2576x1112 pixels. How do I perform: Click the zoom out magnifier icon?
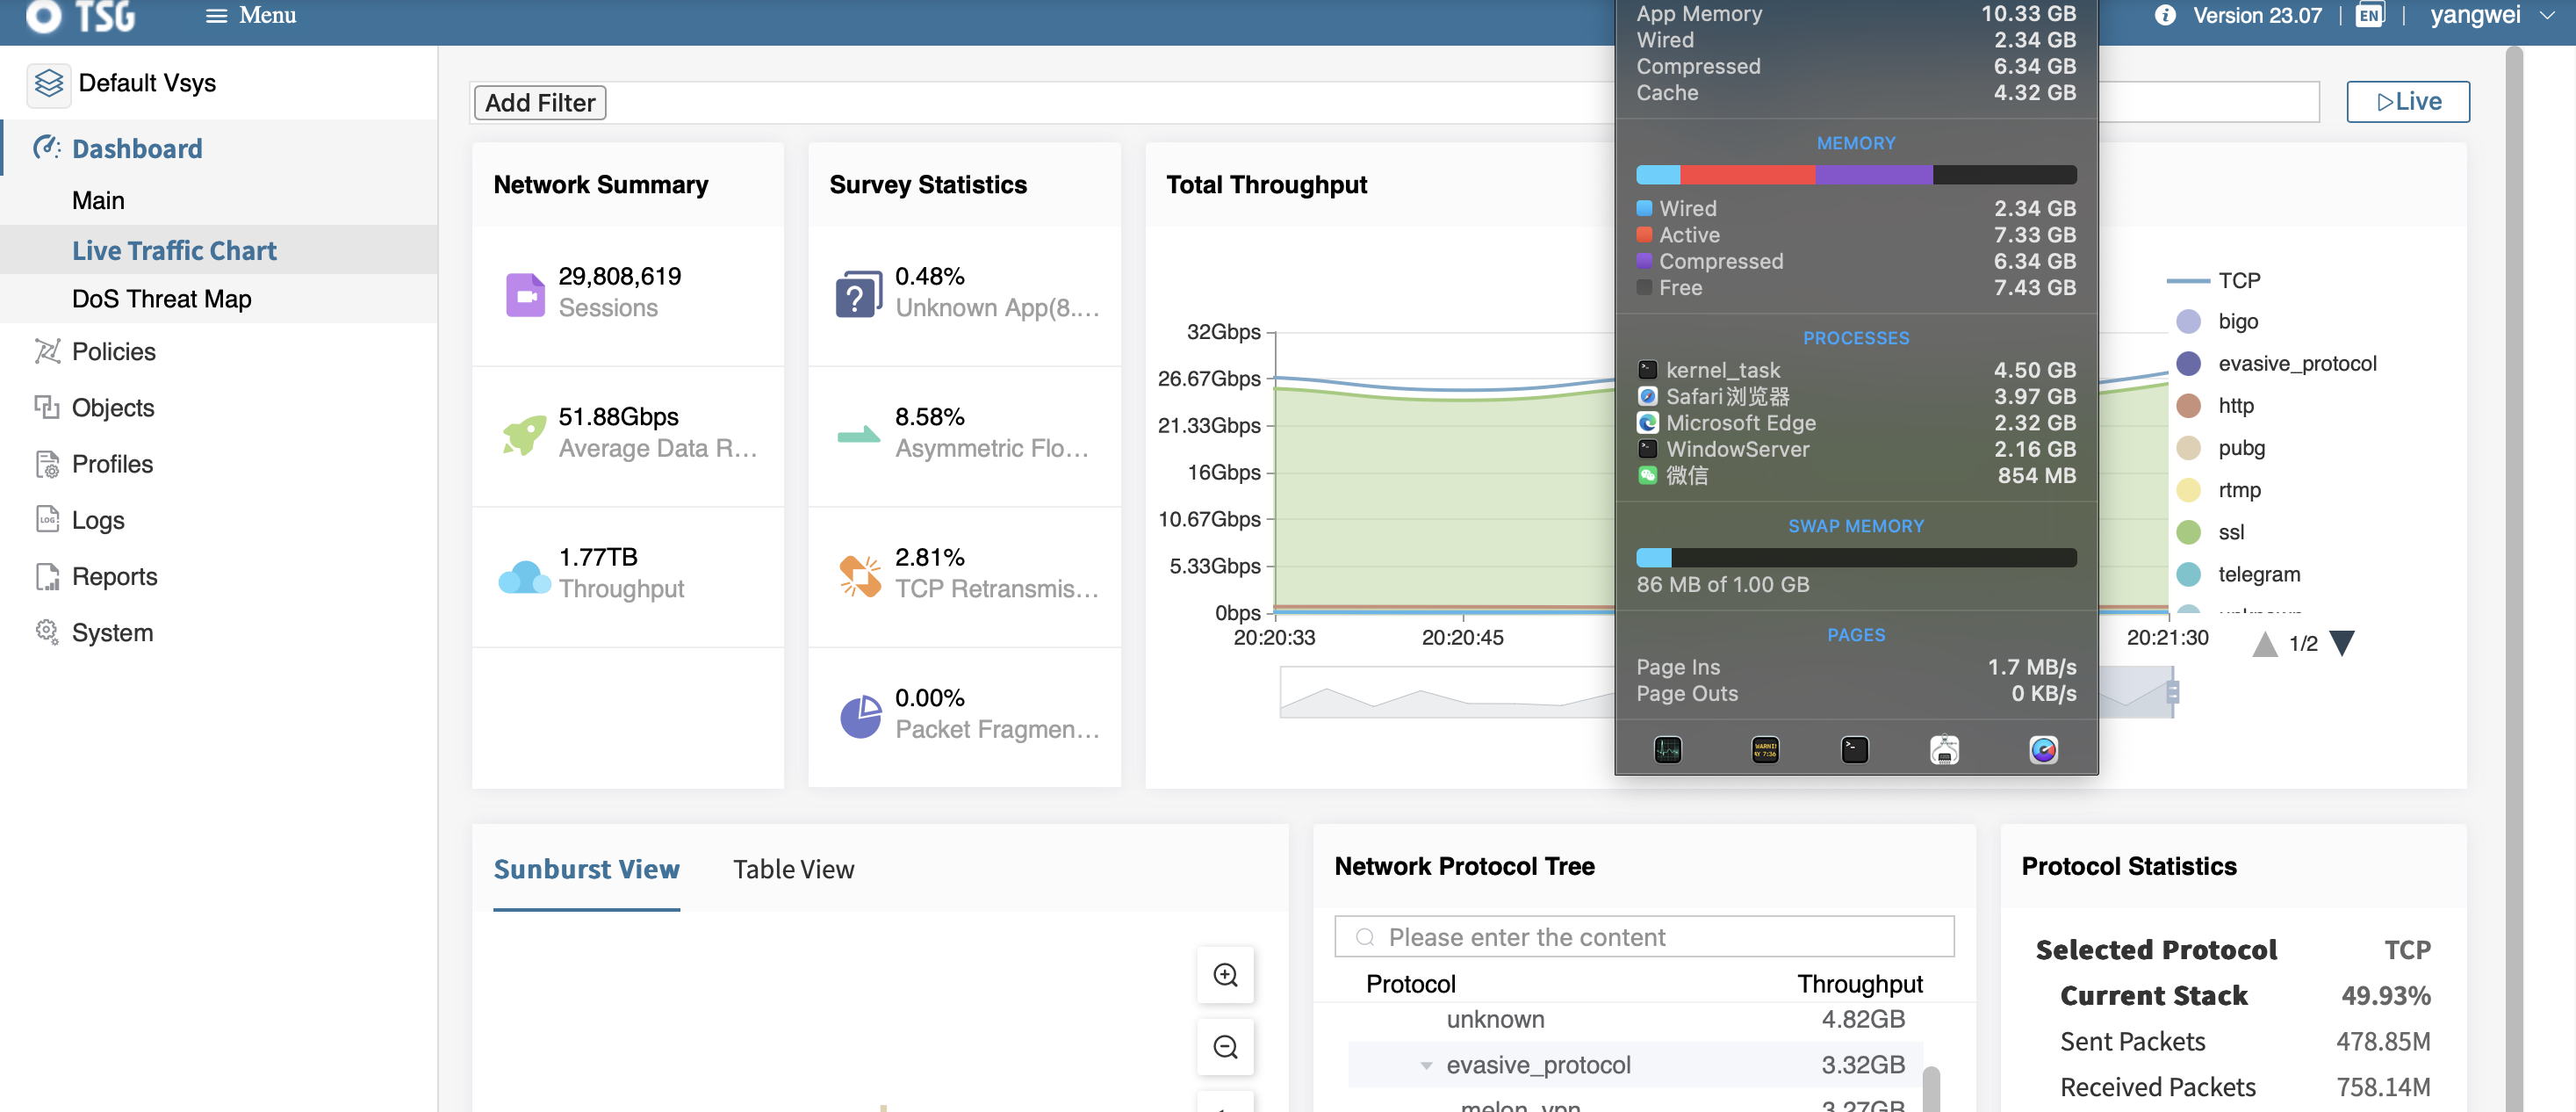point(1225,1047)
